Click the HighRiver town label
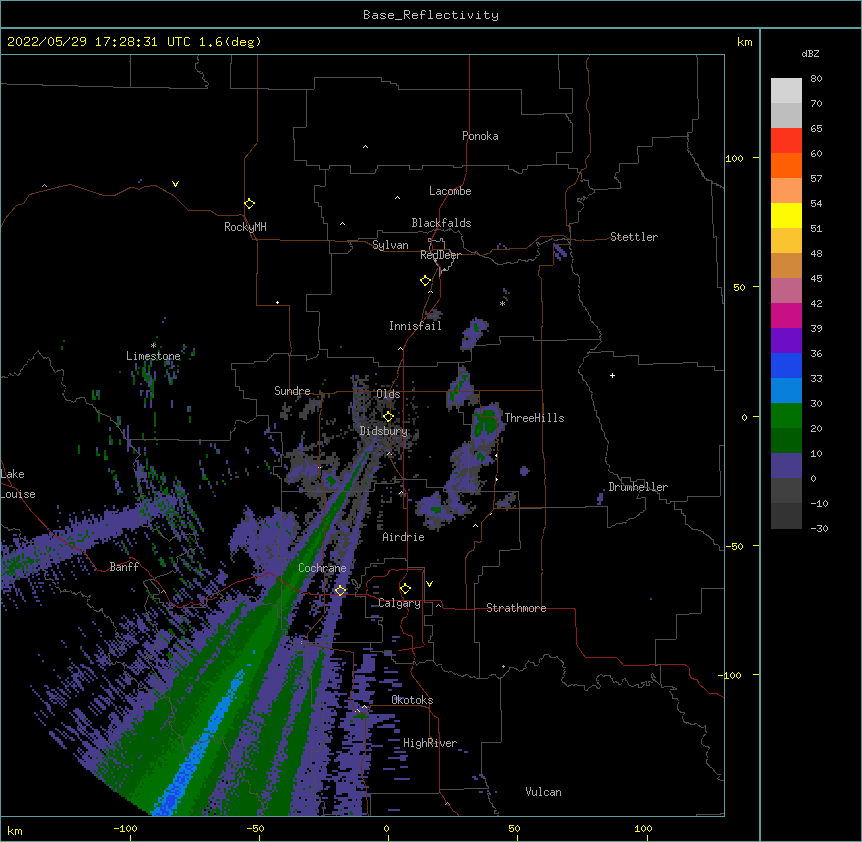Image resolution: width=862 pixels, height=842 pixels. (430, 743)
